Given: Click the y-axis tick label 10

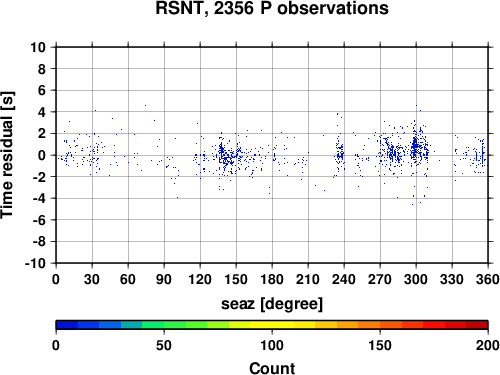Looking at the screenshot, I should tap(38, 47).
